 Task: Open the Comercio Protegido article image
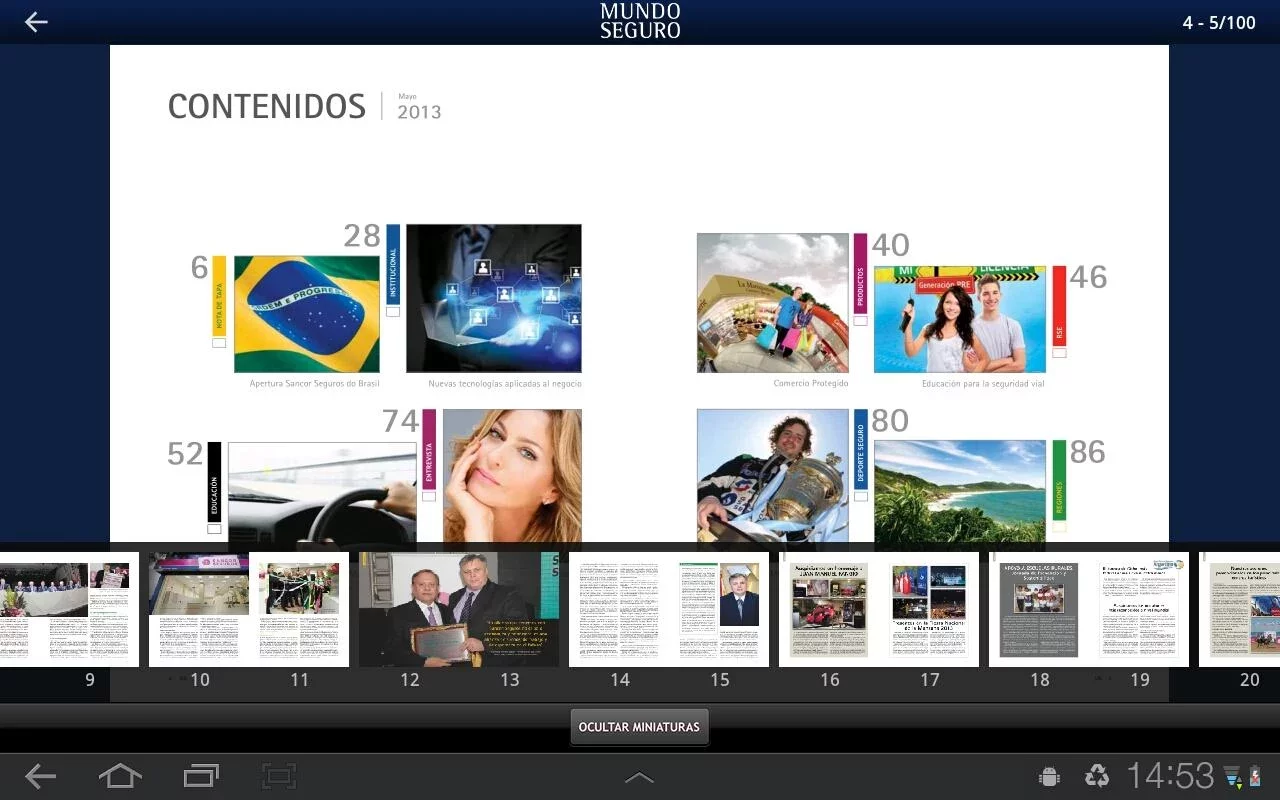tap(773, 303)
